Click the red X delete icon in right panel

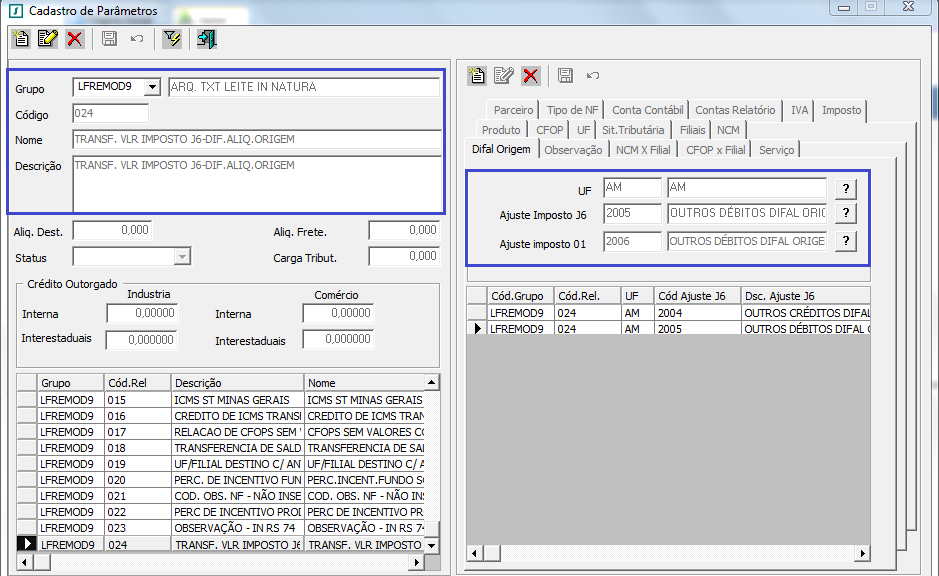(x=530, y=75)
